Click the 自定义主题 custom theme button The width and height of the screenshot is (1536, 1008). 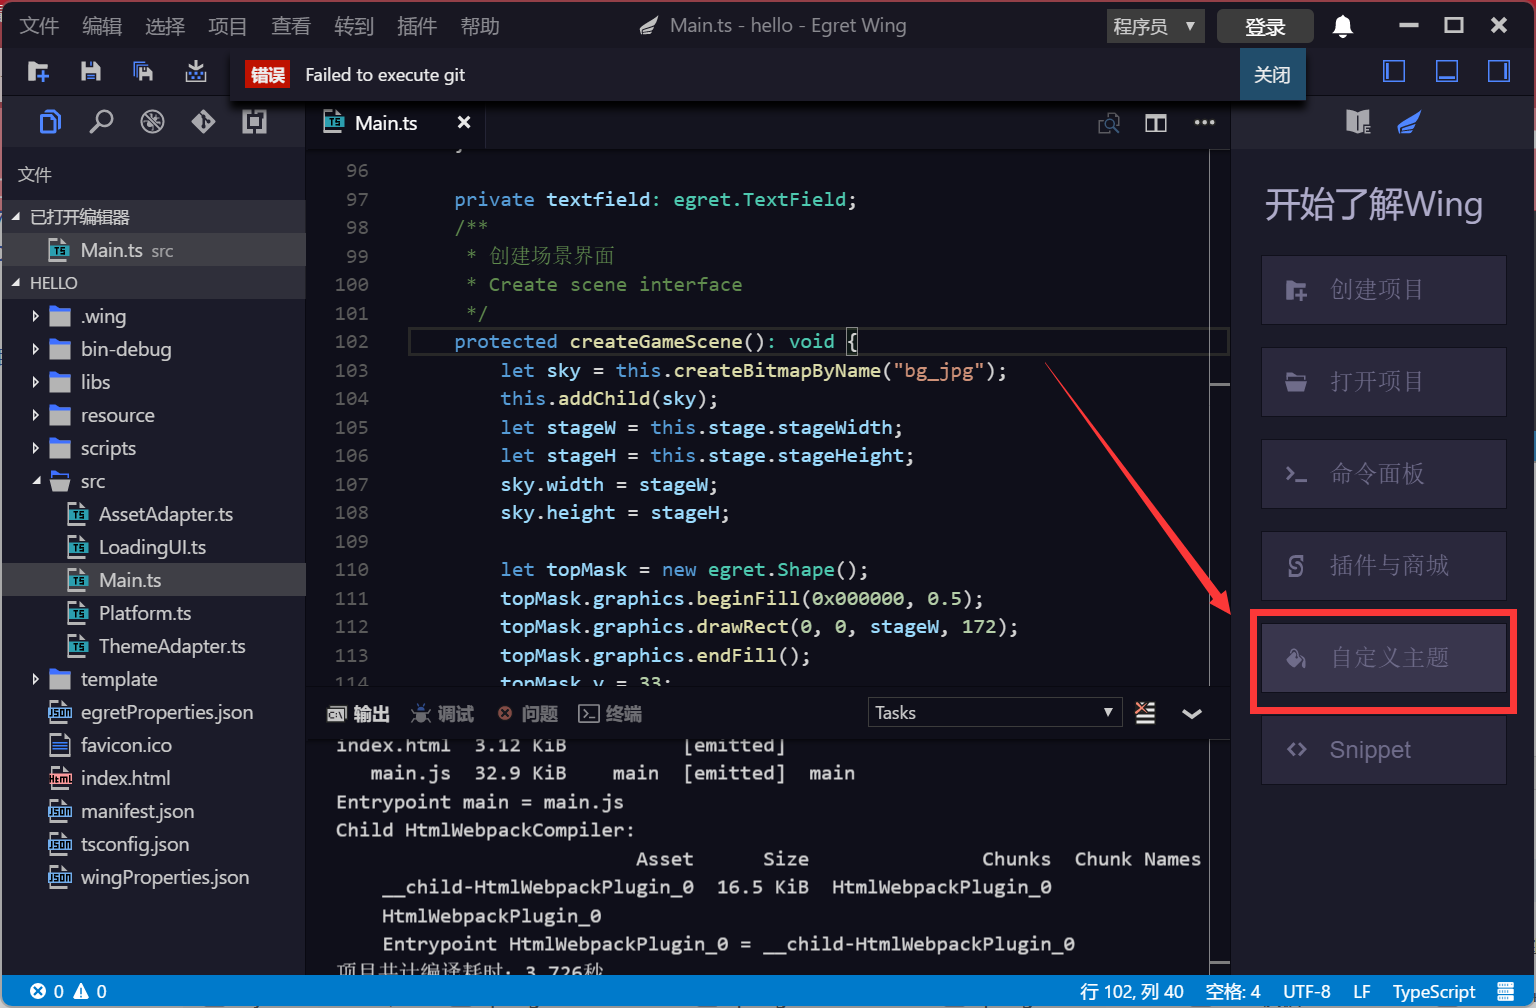click(1384, 658)
